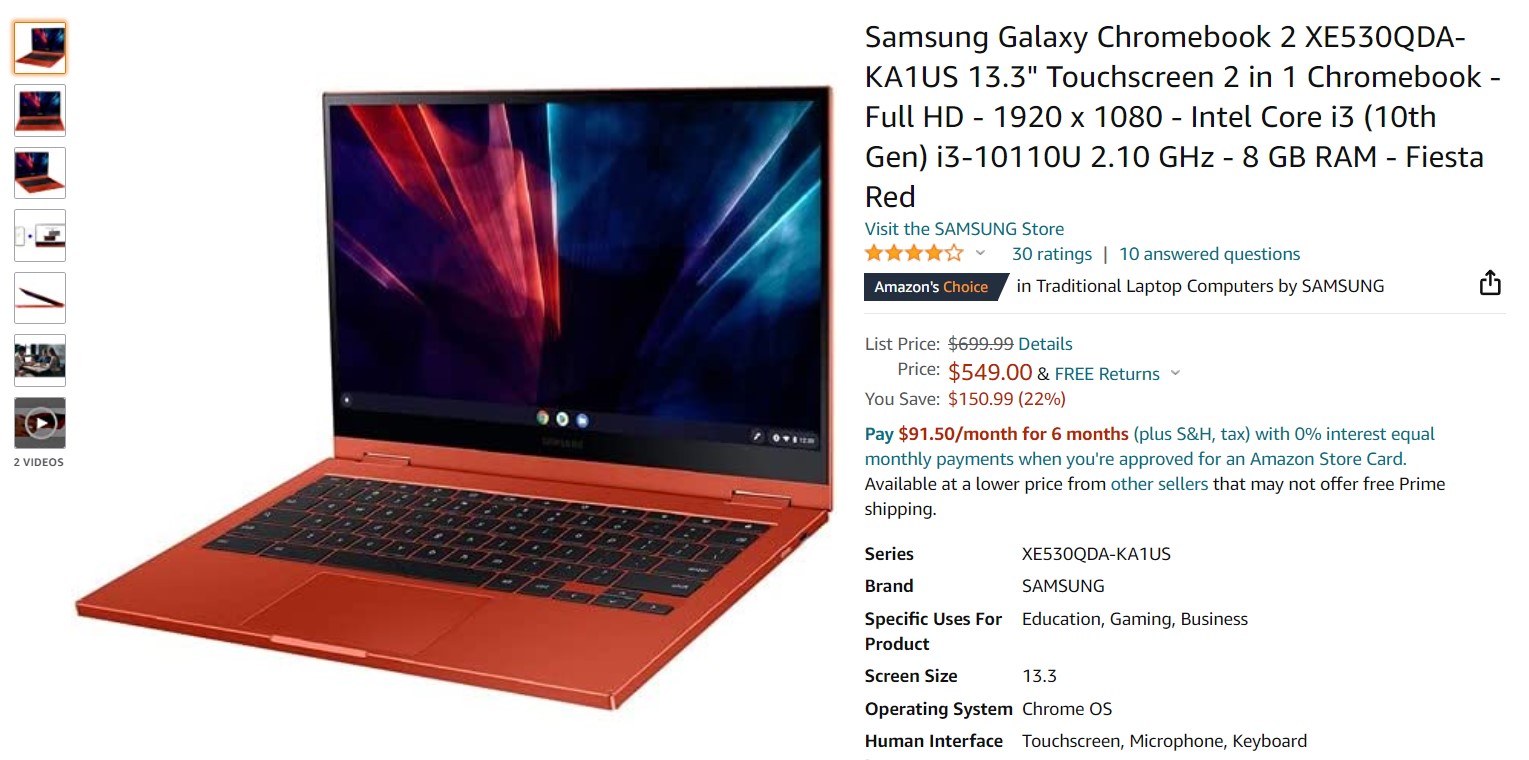1529x760 pixels.
Task: Open the lifestyle photo thumbnail with people
Action: [x=40, y=360]
